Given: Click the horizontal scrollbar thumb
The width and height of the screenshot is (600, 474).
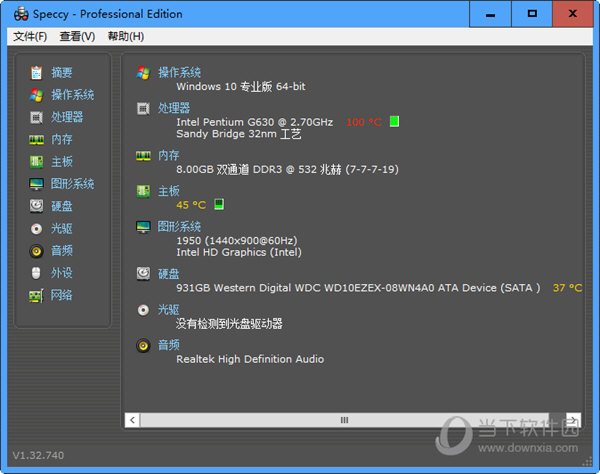Looking at the screenshot, I should click(344, 420).
